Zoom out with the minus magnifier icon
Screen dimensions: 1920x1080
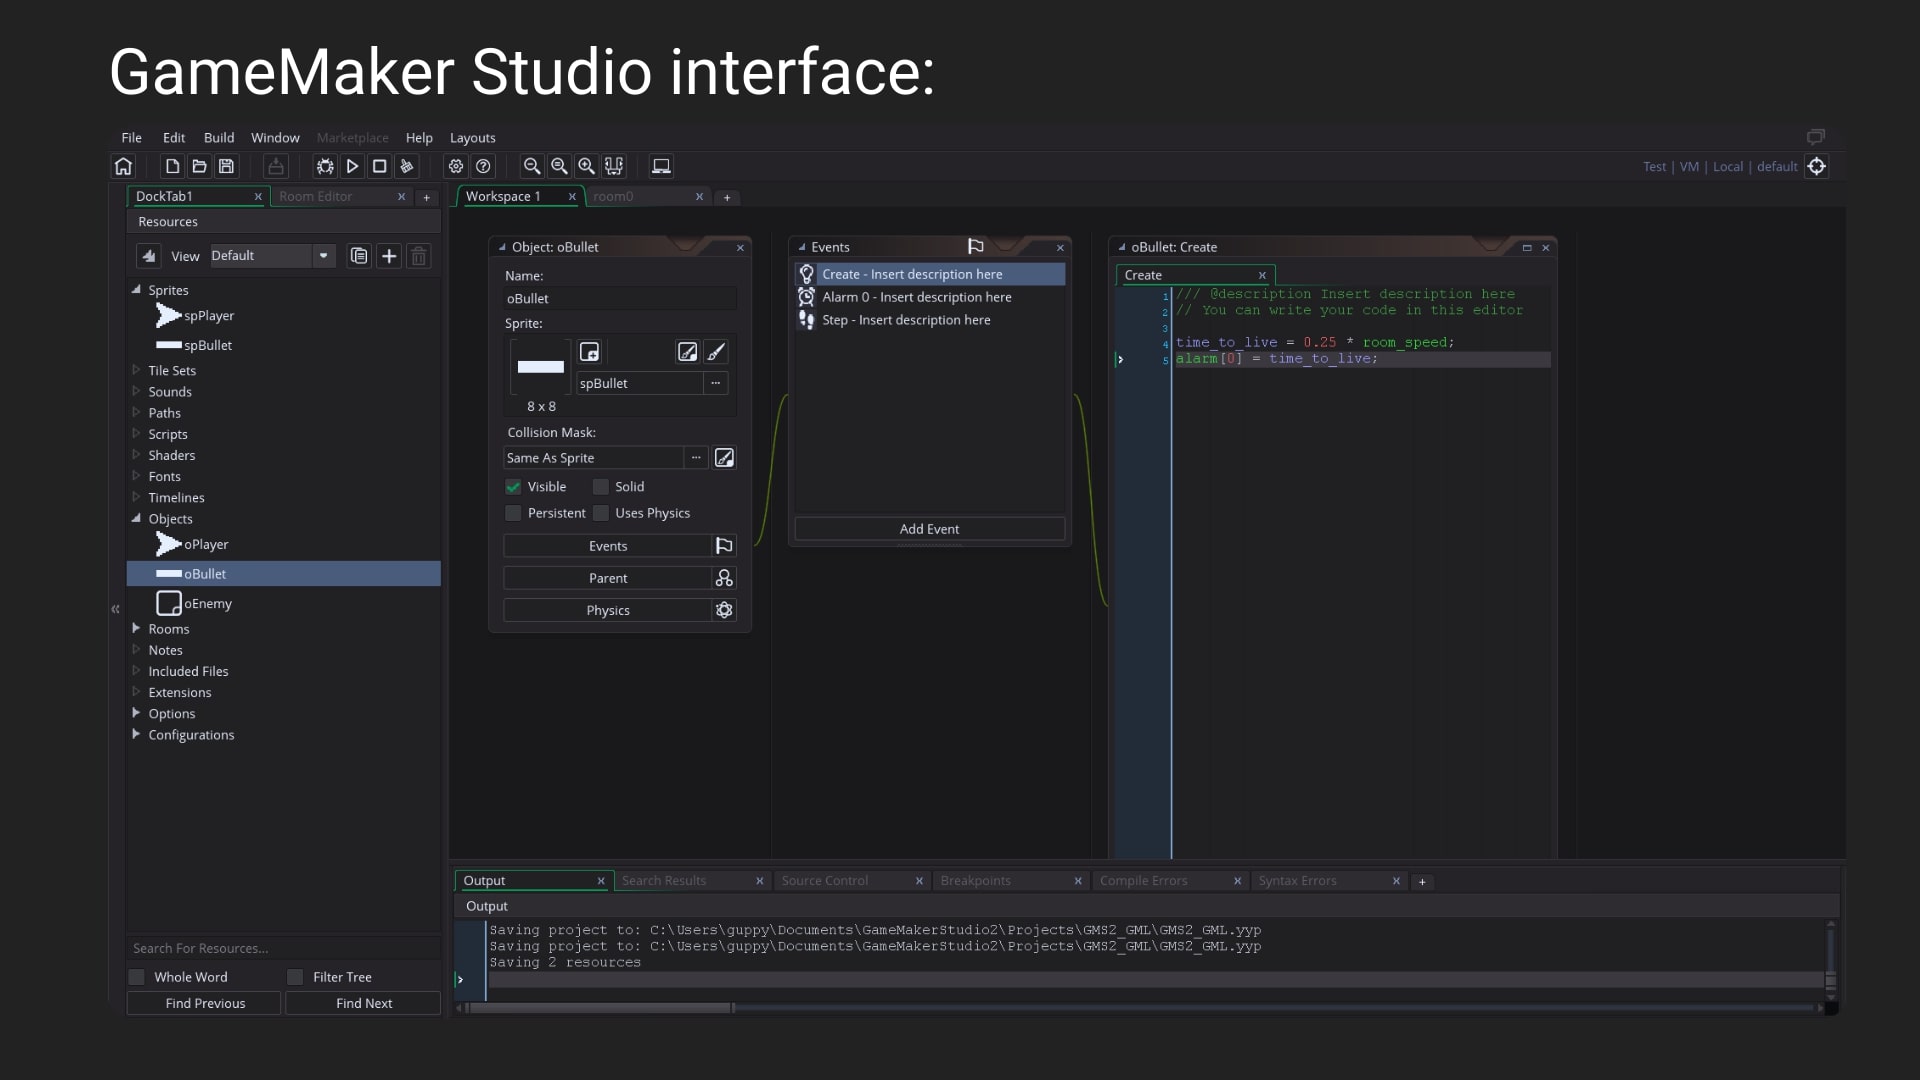tap(532, 166)
